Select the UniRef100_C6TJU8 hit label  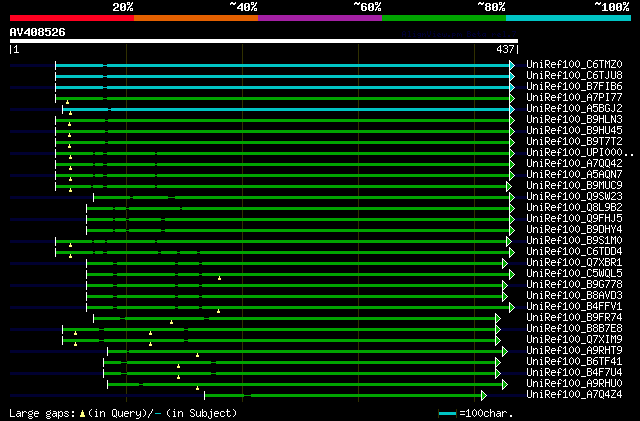coord(574,76)
